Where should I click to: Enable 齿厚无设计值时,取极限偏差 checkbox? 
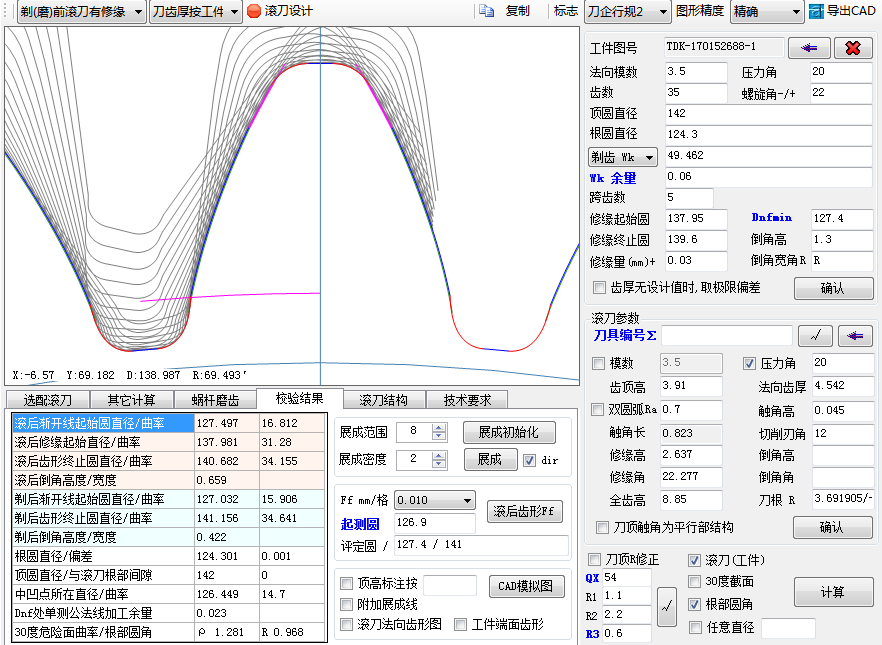coord(600,288)
